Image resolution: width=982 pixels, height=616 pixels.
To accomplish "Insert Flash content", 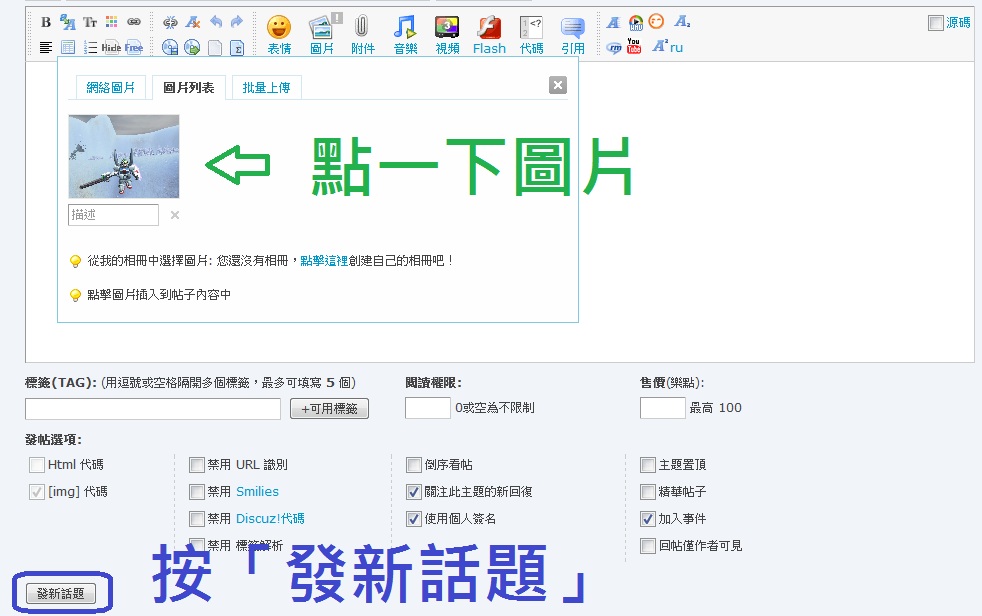I will tap(489, 35).
